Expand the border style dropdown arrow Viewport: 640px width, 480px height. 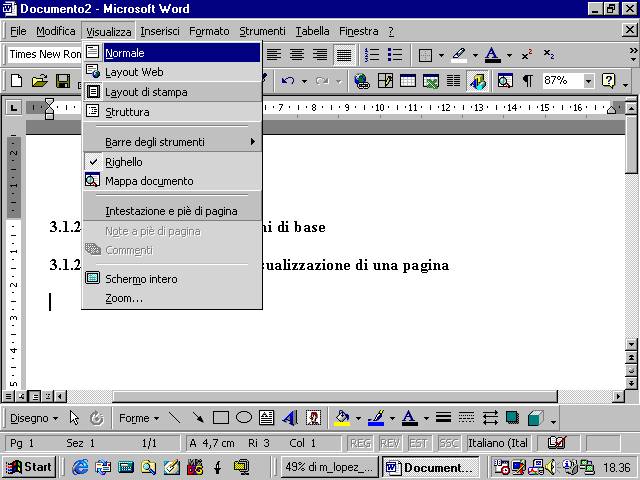coord(441,55)
